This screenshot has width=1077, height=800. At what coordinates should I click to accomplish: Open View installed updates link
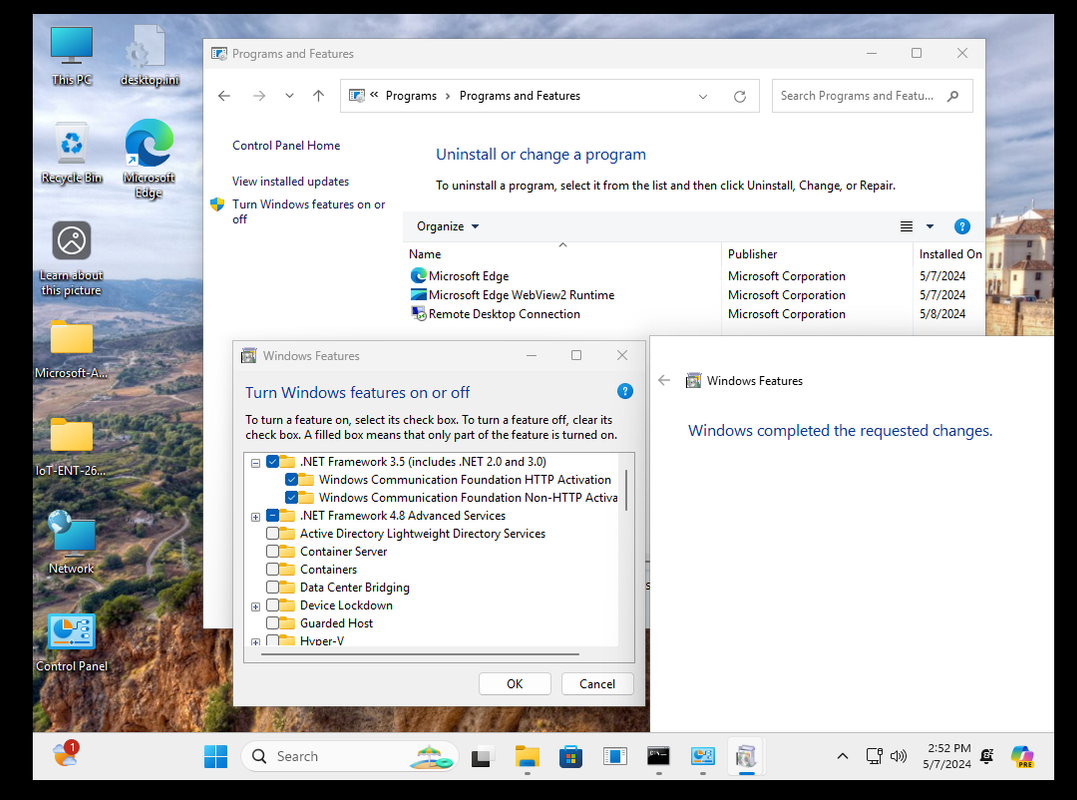tap(290, 181)
